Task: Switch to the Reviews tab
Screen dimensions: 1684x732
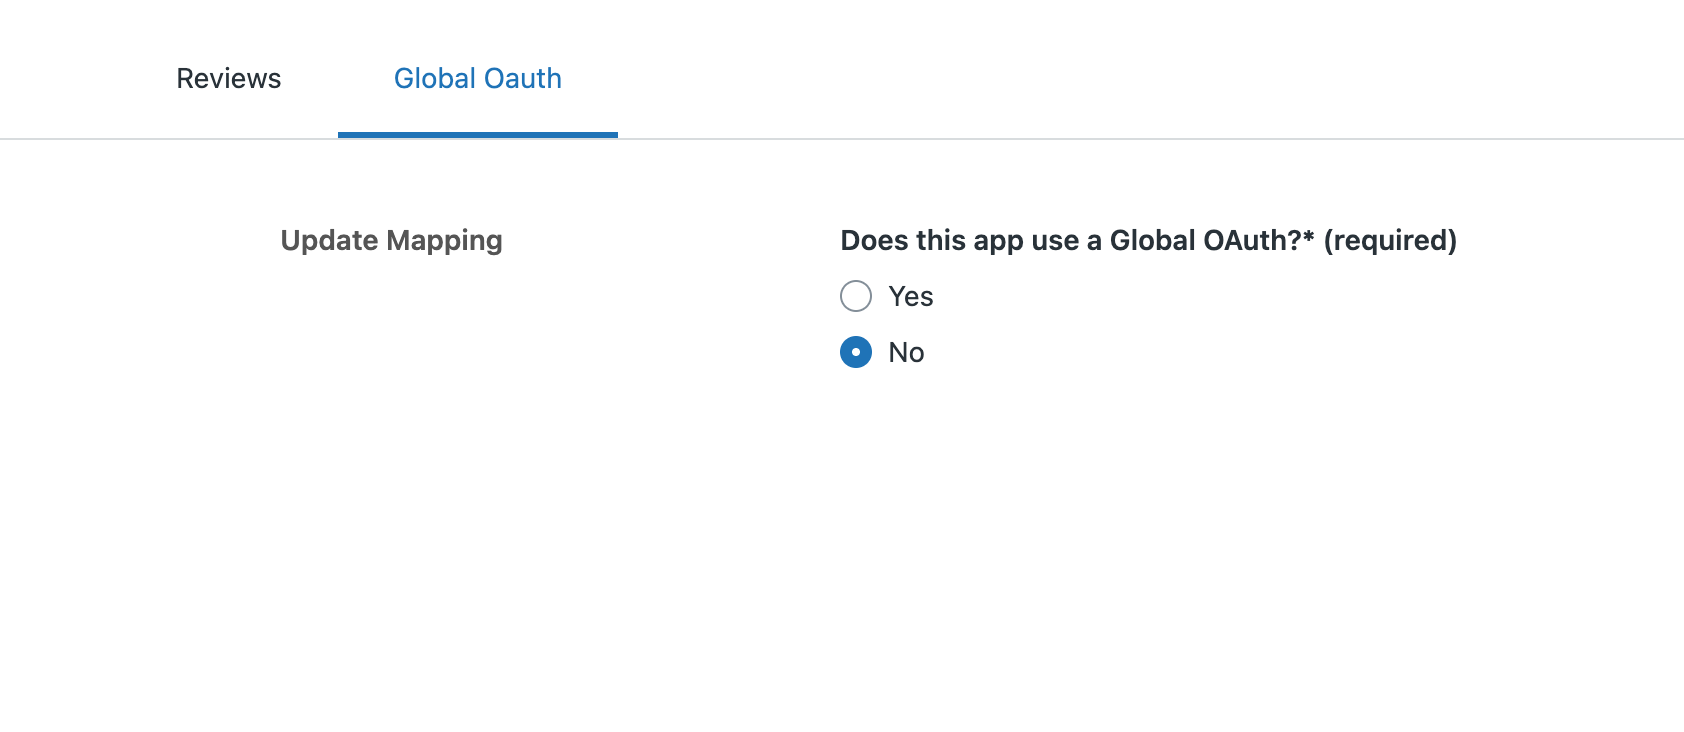Action: (x=228, y=78)
